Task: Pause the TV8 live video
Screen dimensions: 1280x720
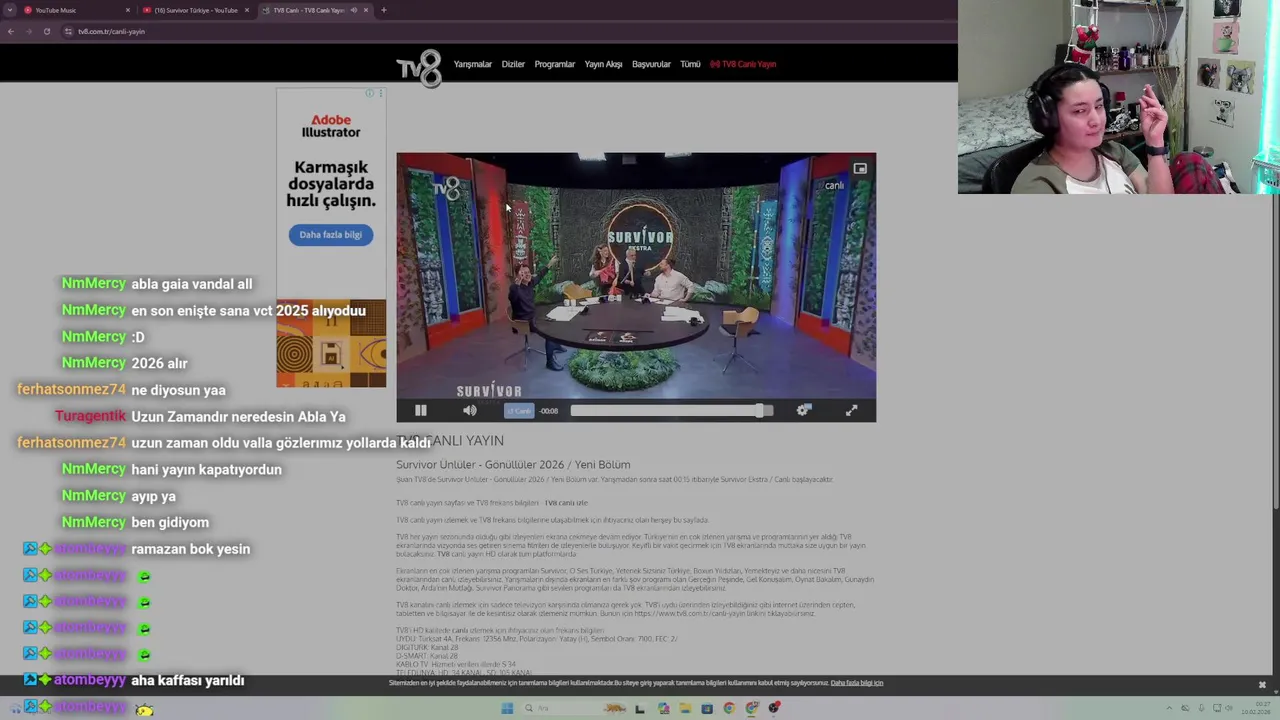Action: point(421,410)
